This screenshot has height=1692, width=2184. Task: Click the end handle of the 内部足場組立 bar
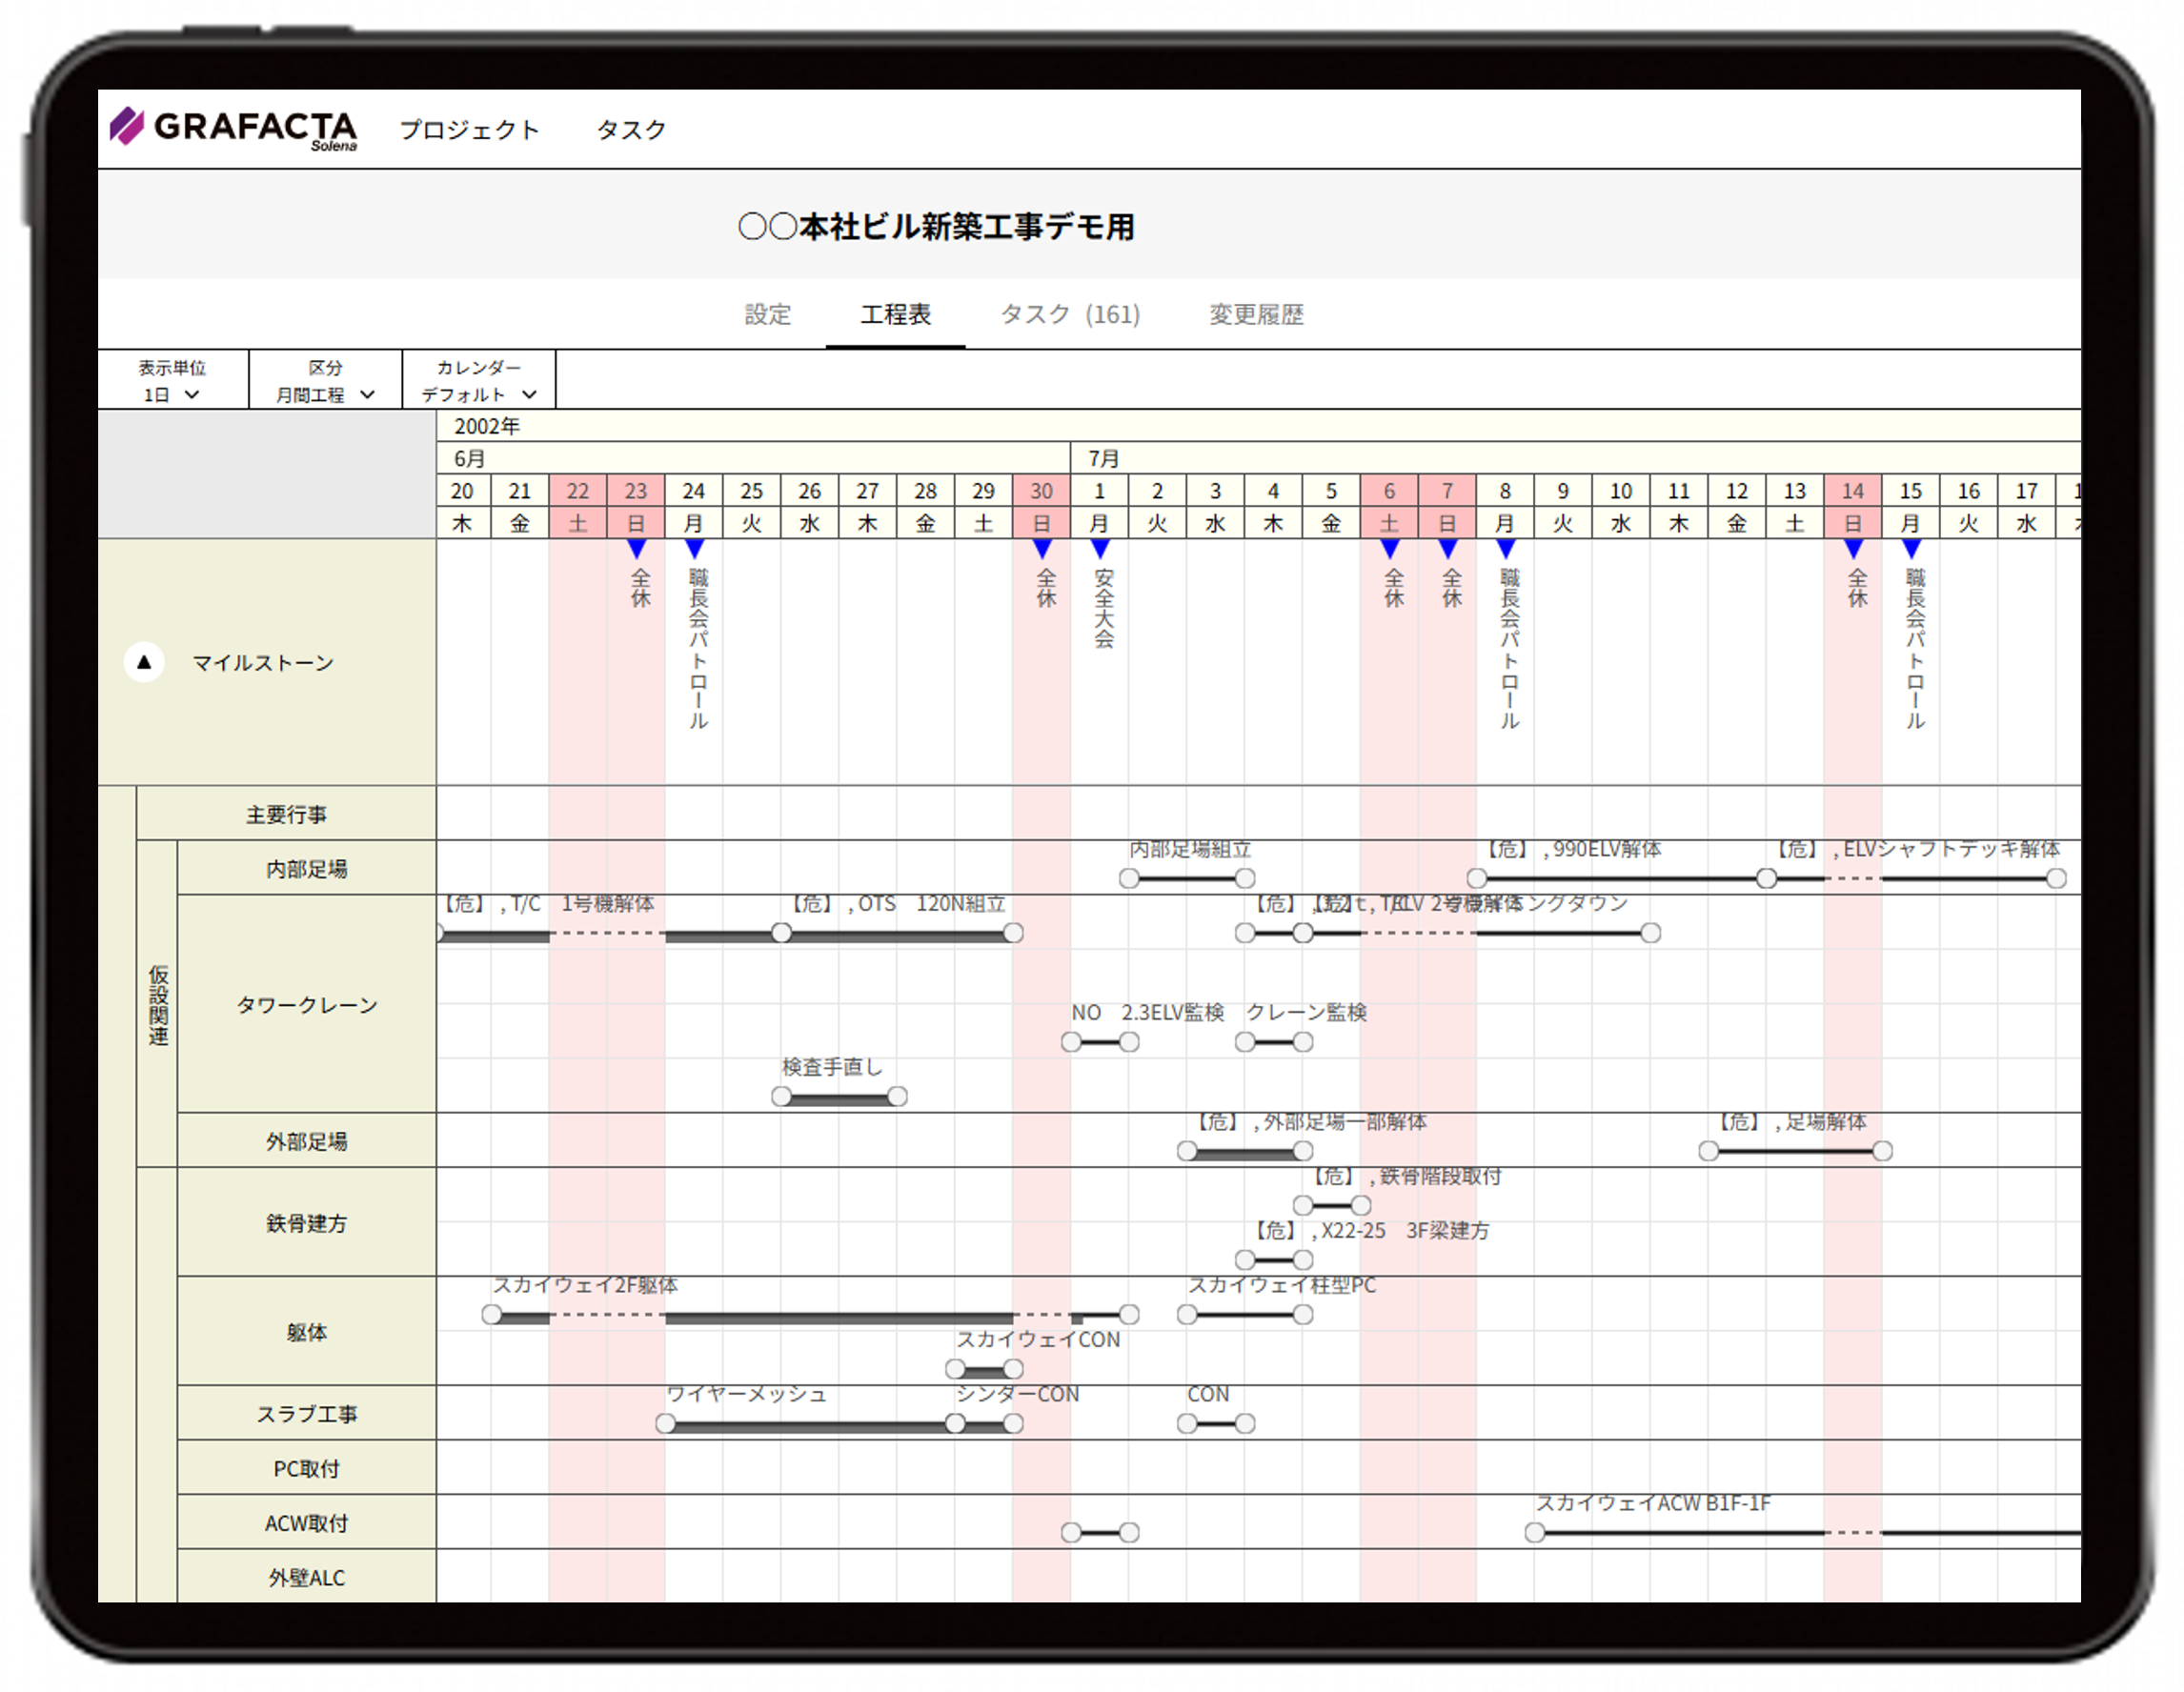1245,879
